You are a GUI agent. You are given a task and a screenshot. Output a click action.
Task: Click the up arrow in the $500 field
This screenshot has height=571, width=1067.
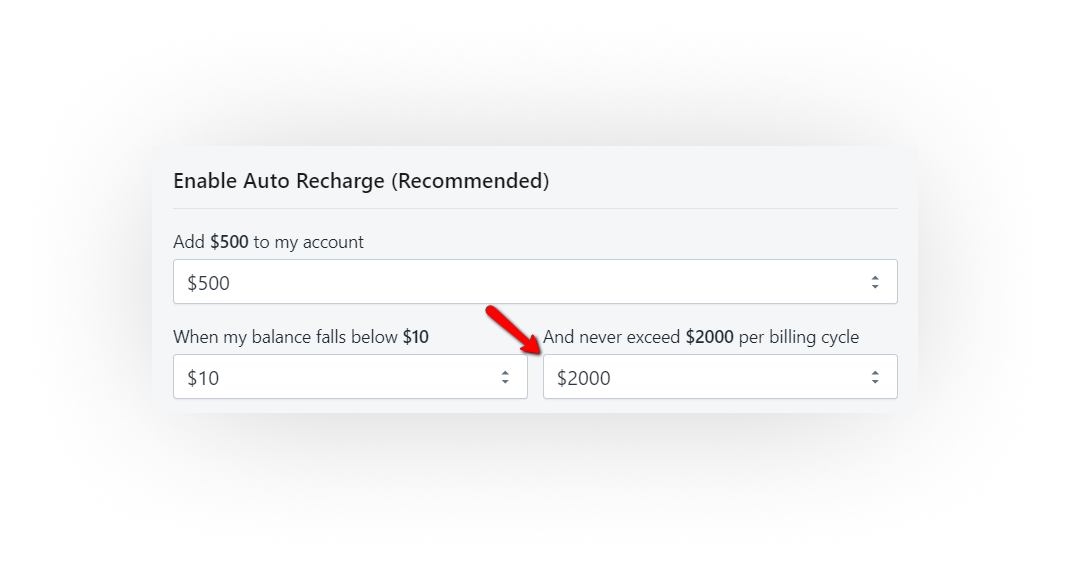point(875,278)
